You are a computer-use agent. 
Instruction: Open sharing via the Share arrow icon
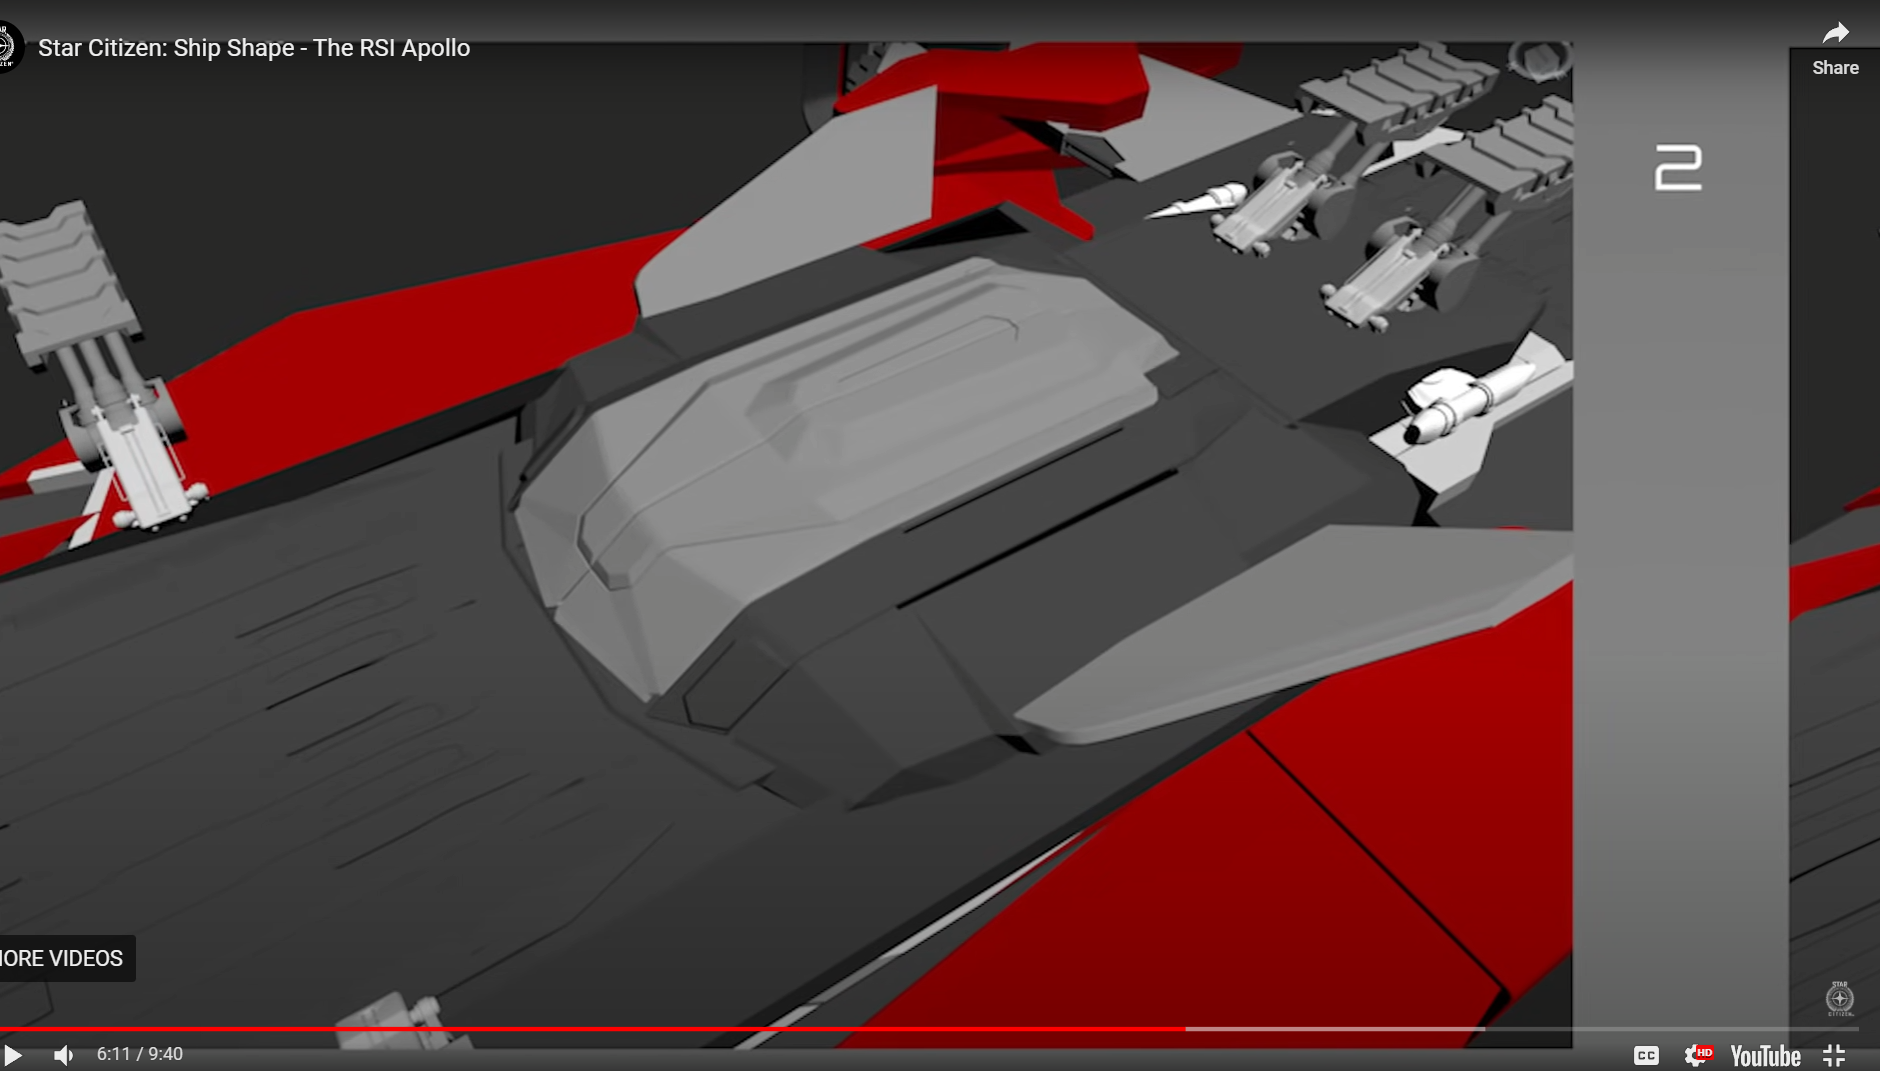1836,31
